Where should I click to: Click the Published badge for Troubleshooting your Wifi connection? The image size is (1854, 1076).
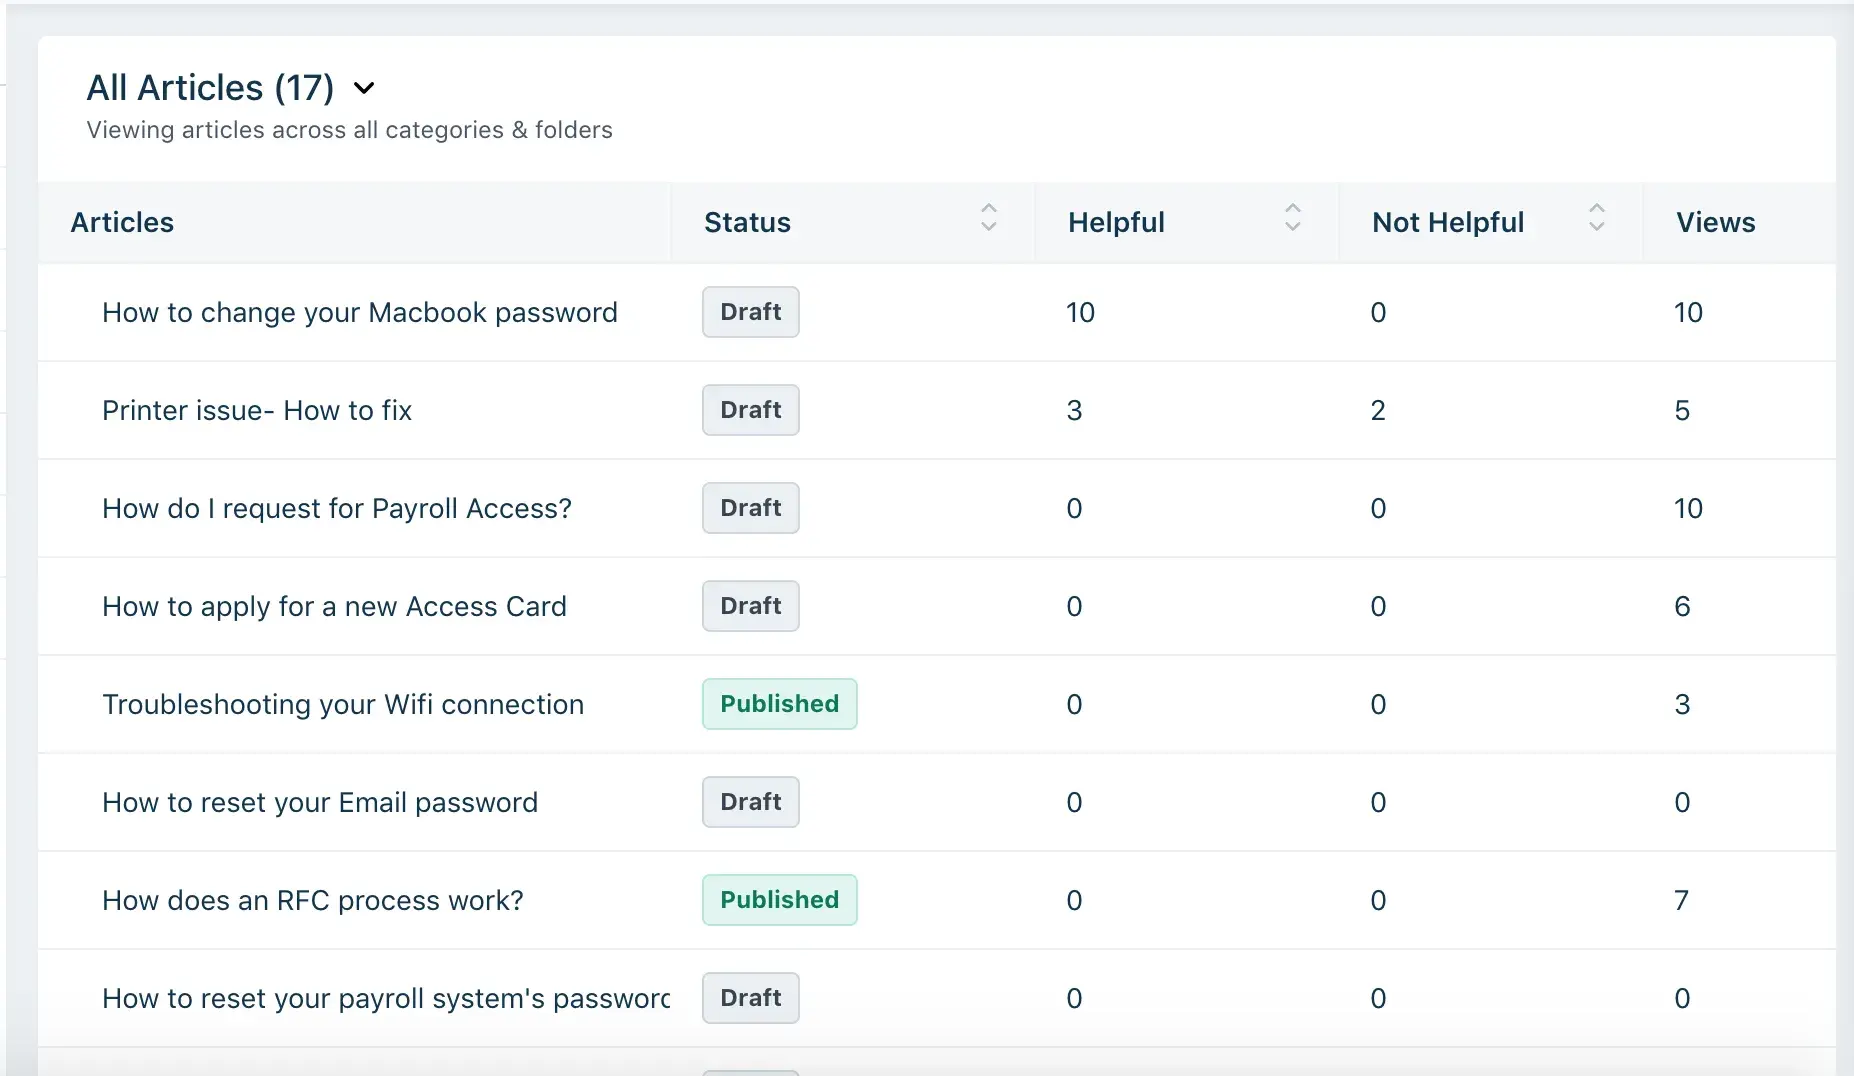tap(780, 703)
